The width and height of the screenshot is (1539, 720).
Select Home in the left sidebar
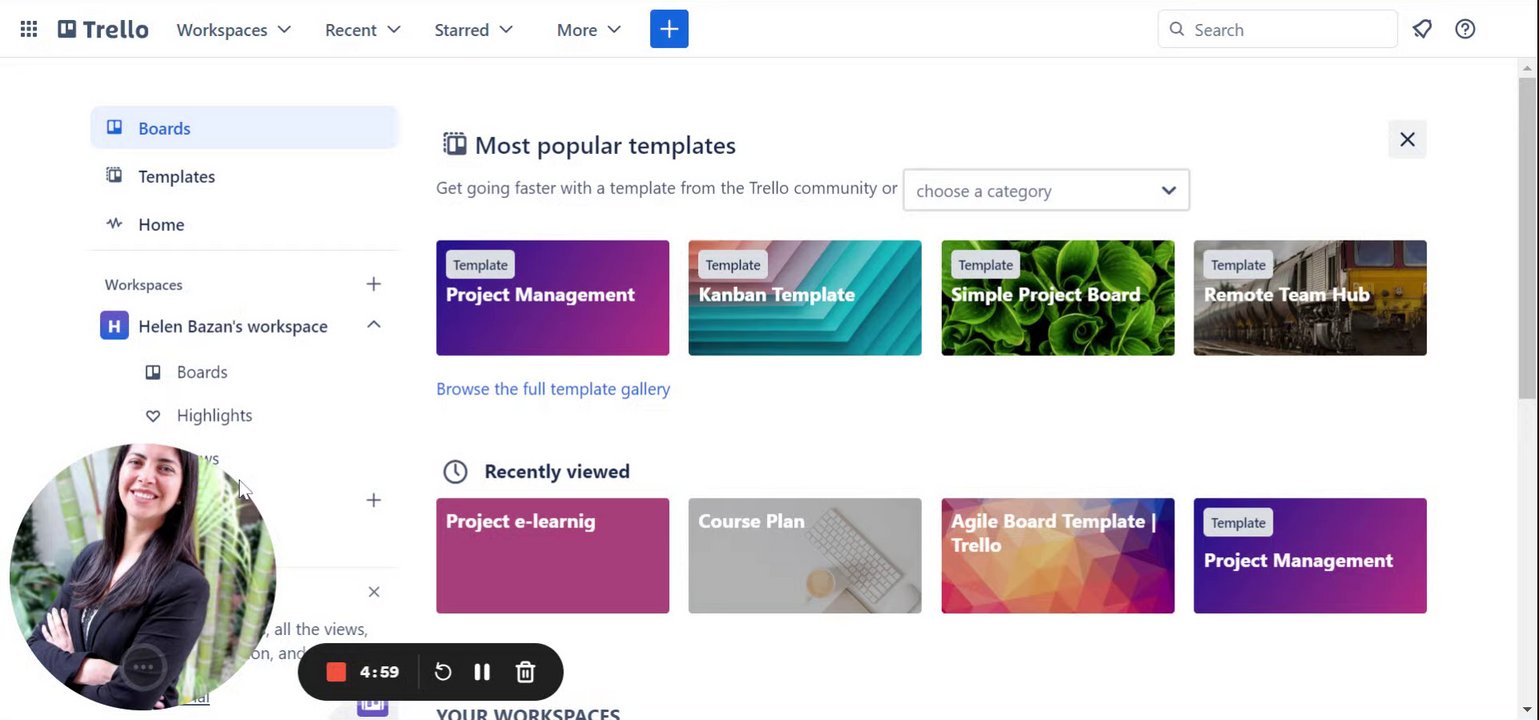[x=244, y=224]
